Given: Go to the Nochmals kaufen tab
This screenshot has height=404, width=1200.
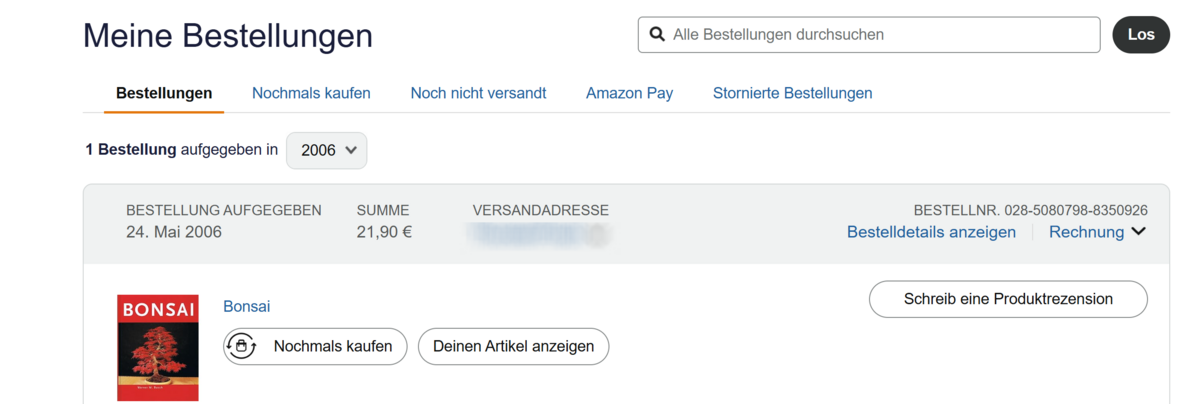Looking at the screenshot, I should [311, 93].
